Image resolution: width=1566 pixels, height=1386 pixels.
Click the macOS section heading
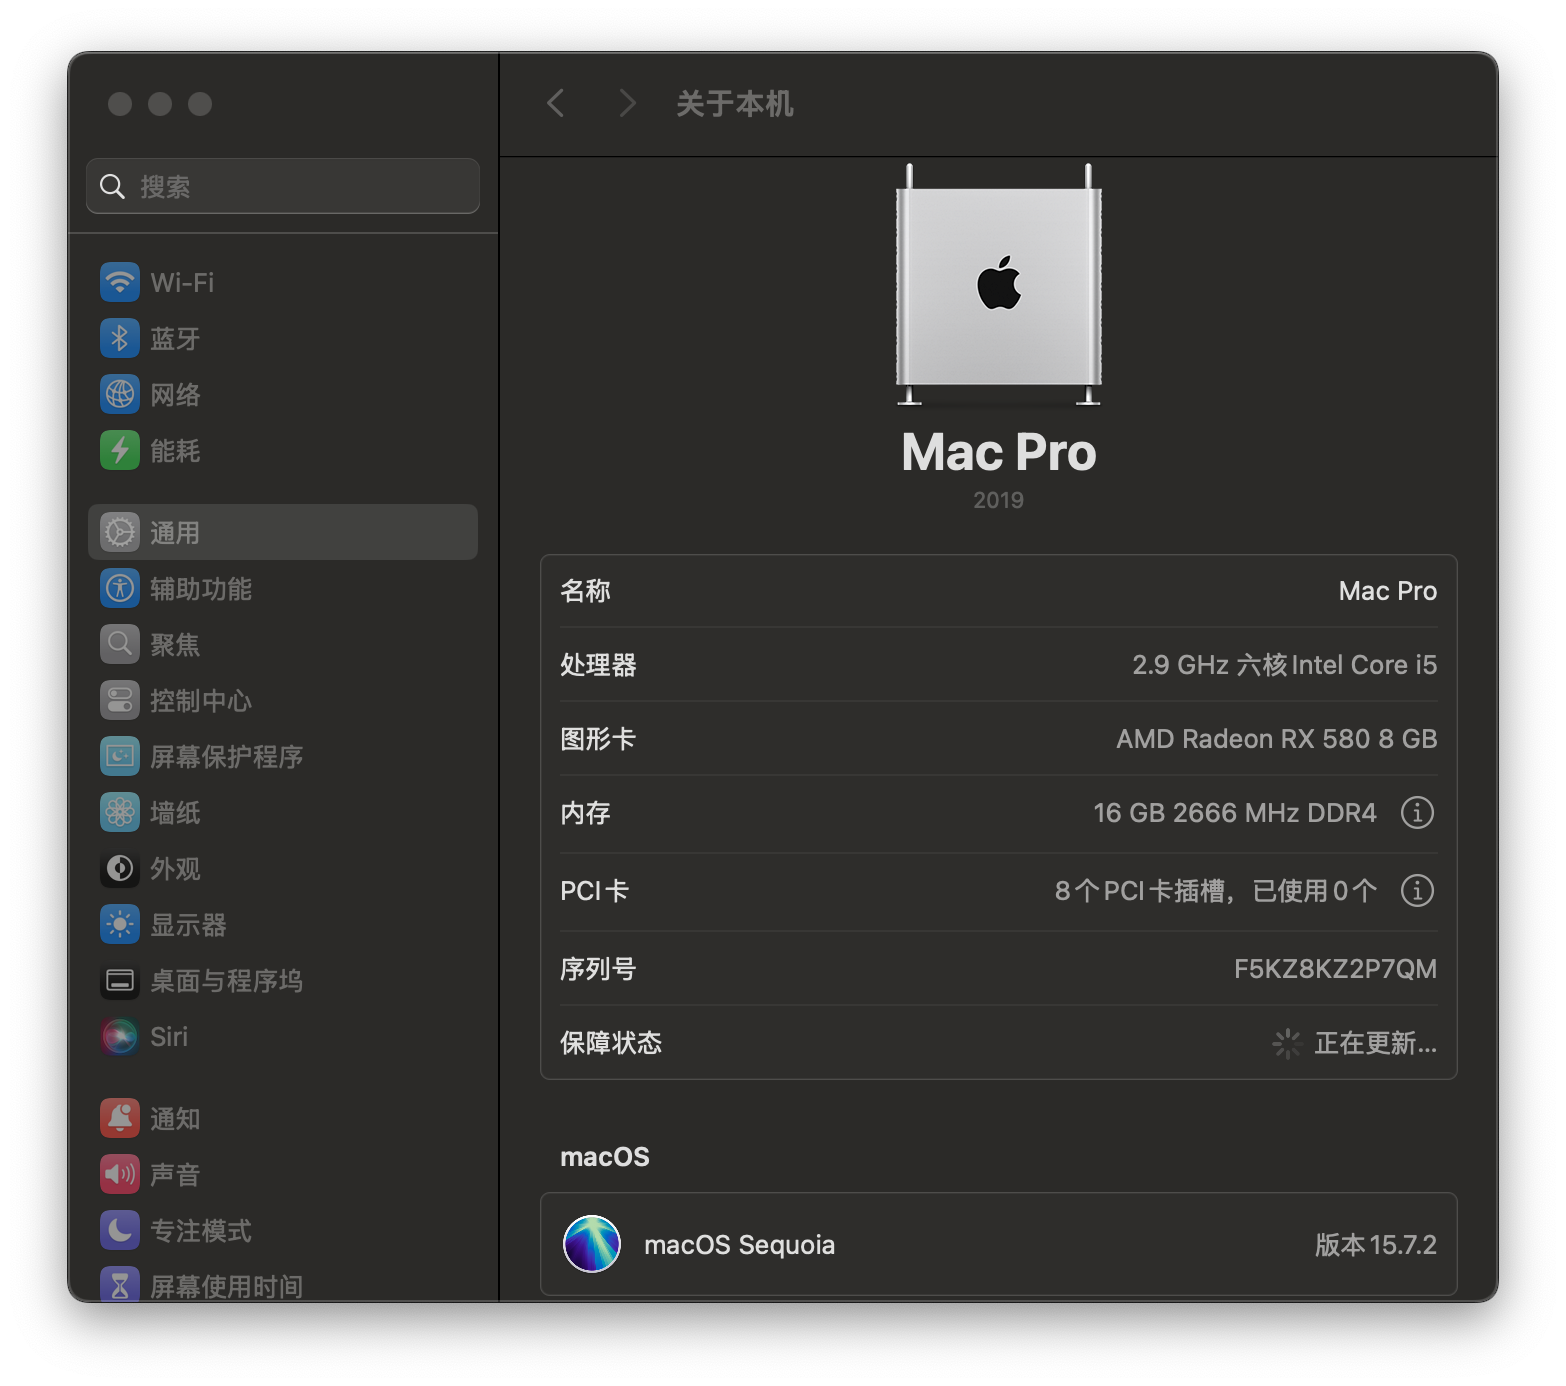(605, 1157)
